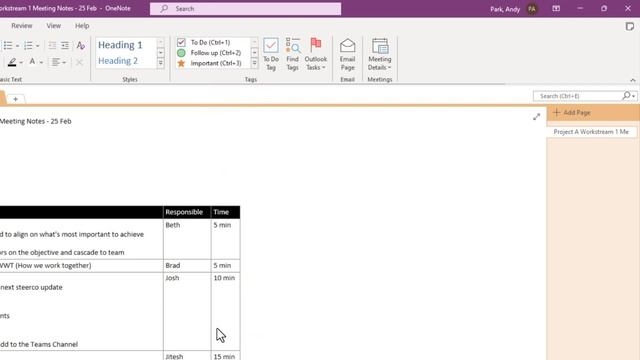Expand the Tags gallery more arrow
The width and height of the screenshot is (640, 360).
[x=254, y=63]
